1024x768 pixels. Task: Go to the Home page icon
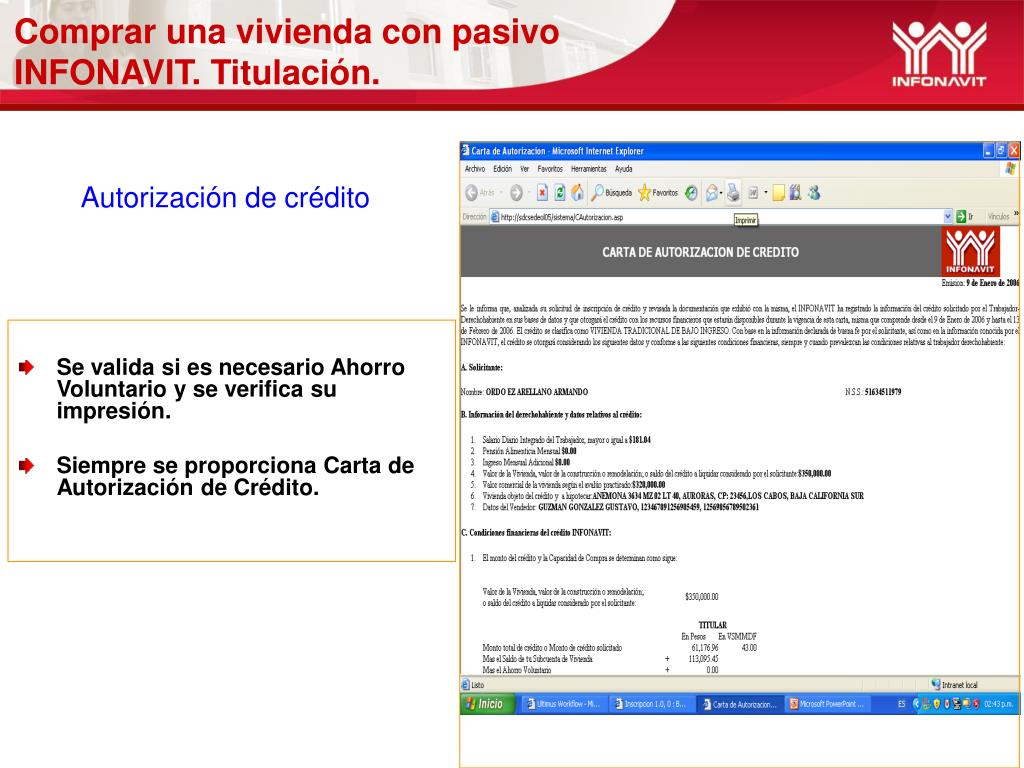pyautogui.click(x=577, y=193)
